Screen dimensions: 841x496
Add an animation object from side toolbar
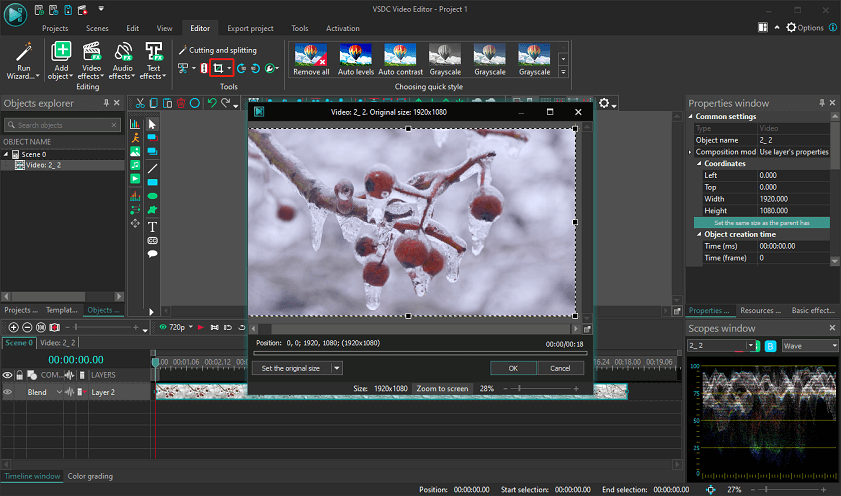pyautogui.click(x=135, y=138)
